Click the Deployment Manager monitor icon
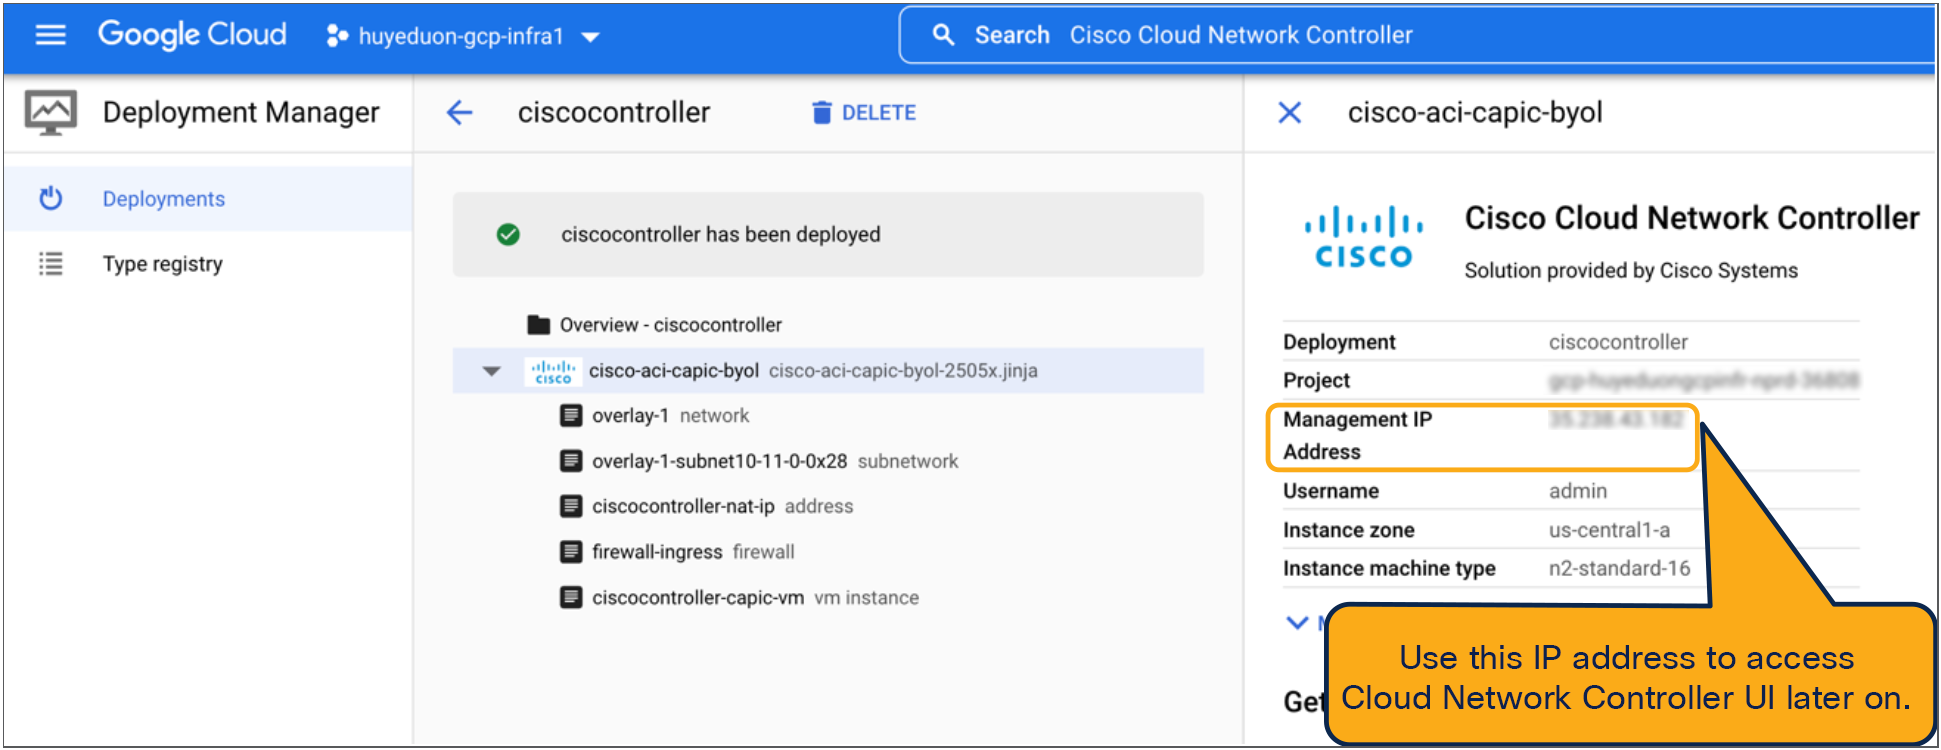The image size is (1941, 750). pyautogui.click(x=51, y=113)
